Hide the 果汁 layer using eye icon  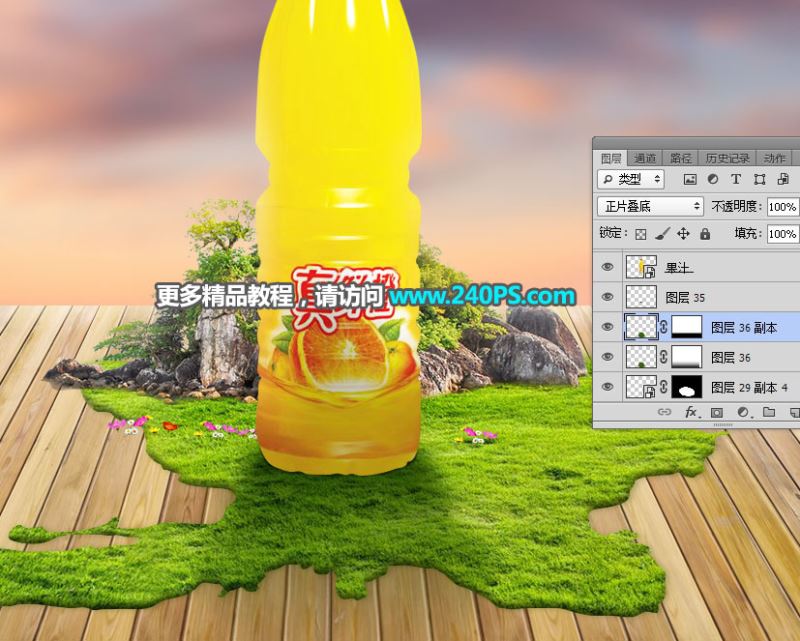point(607,267)
